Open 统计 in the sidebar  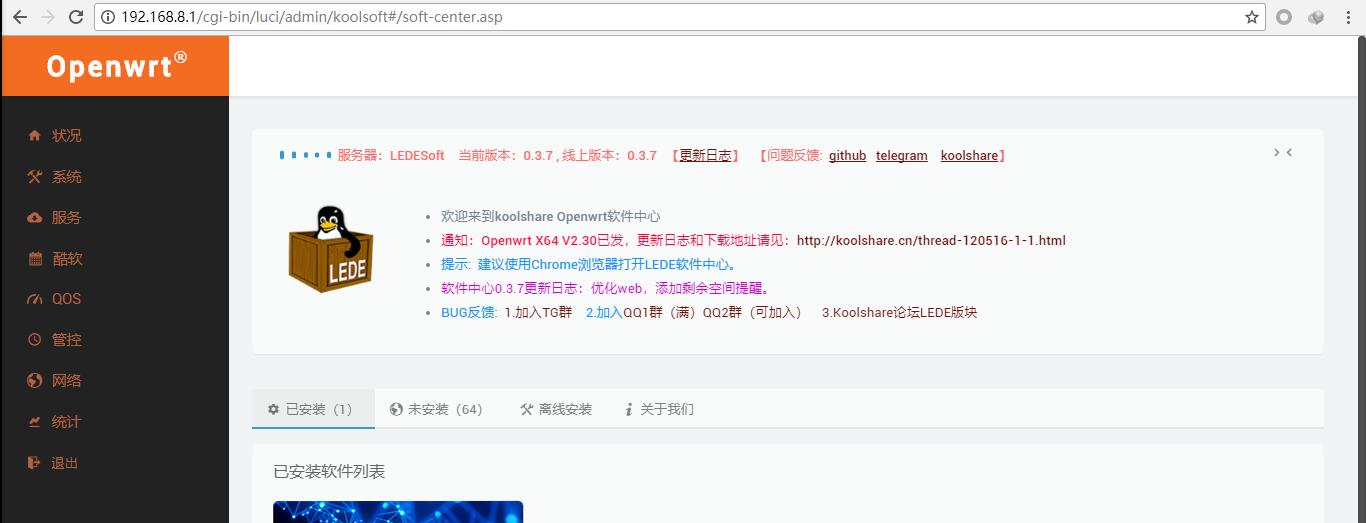(x=67, y=422)
